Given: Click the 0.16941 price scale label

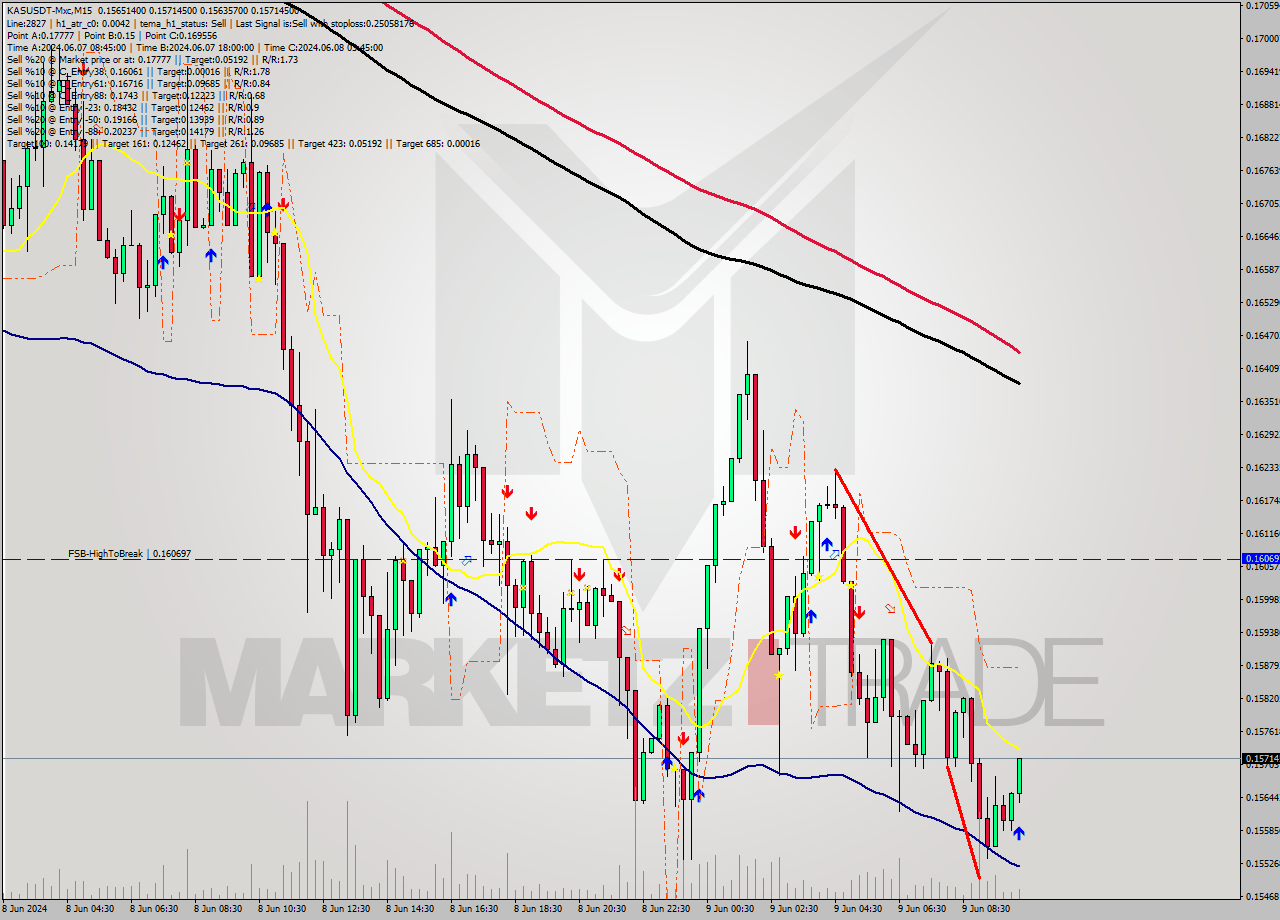Looking at the screenshot, I should click(1262, 71).
